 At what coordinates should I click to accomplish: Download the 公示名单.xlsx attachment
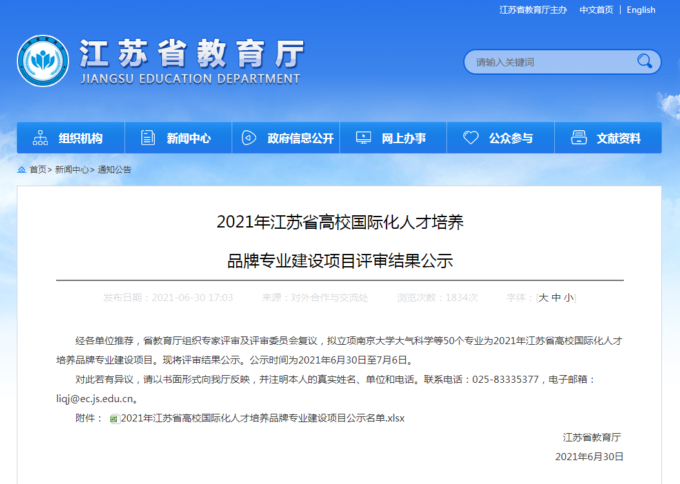coord(261,418)
